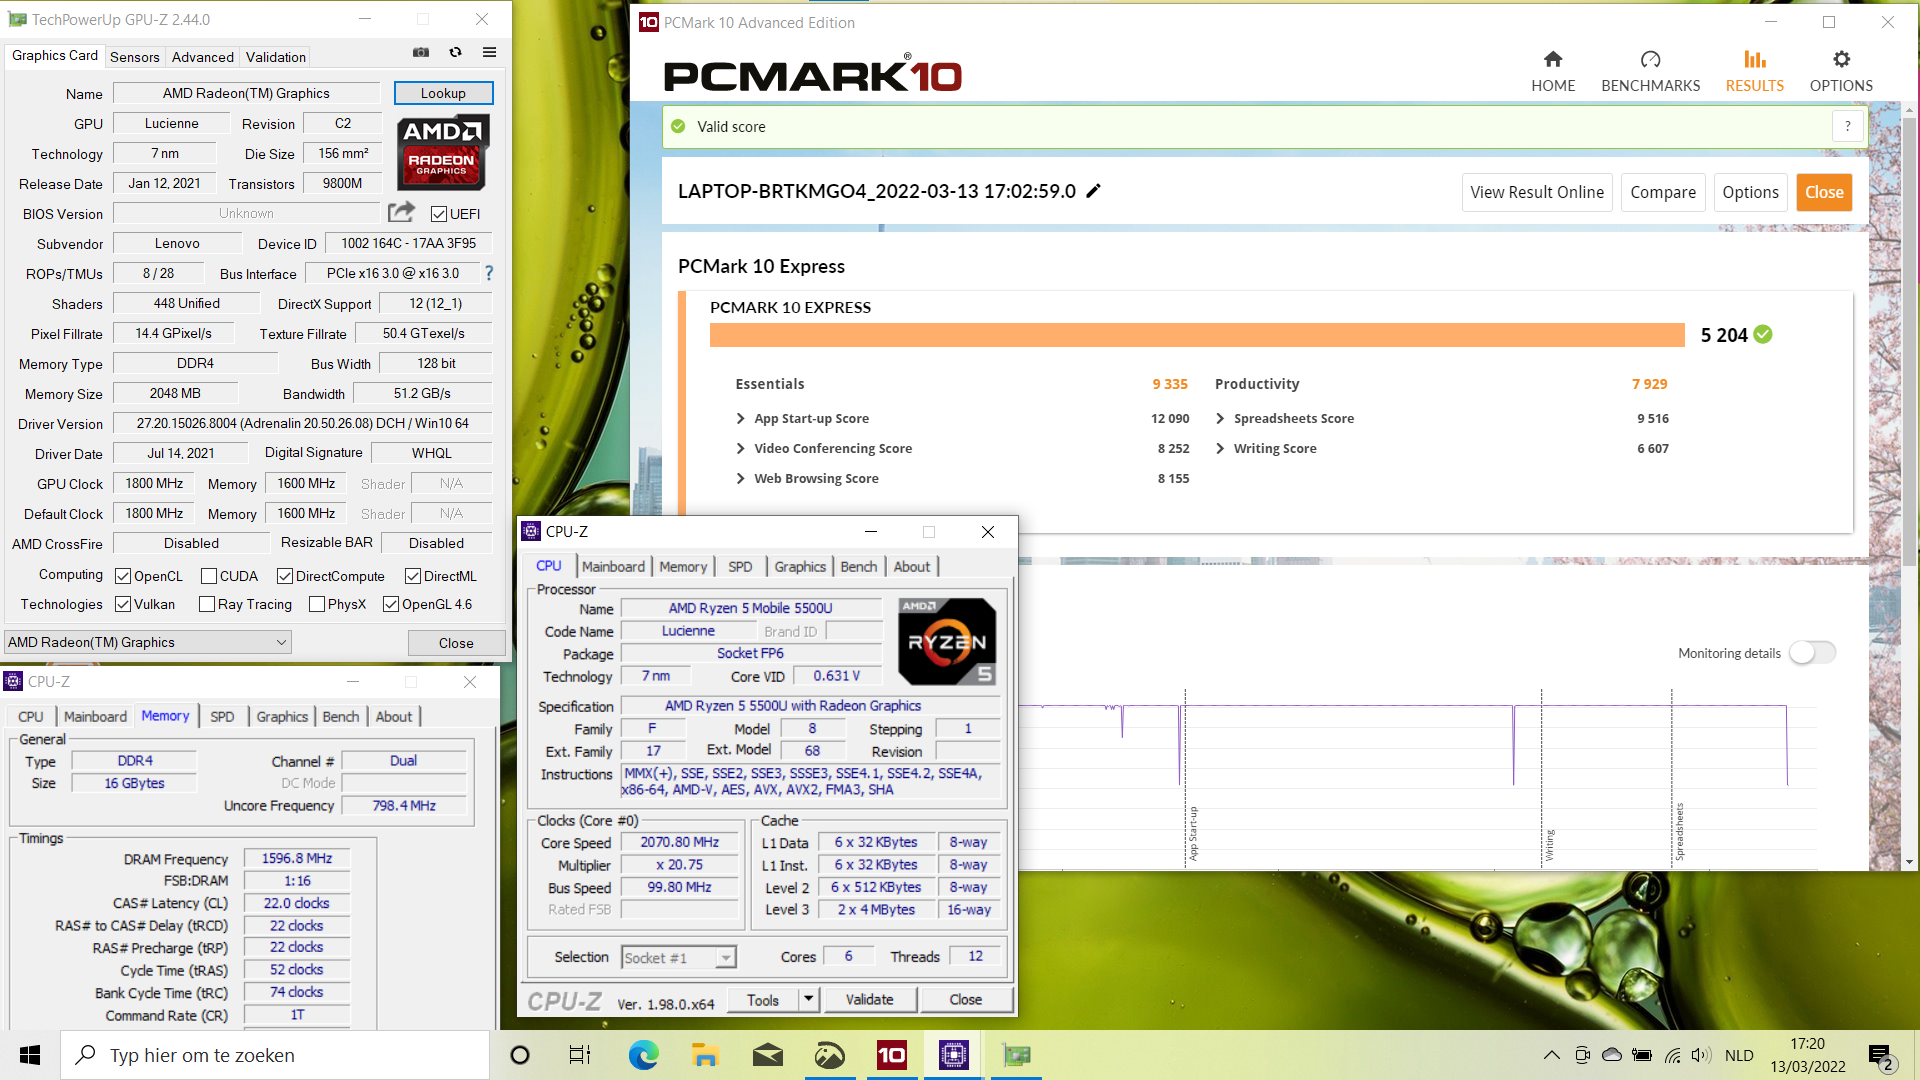
Task: Open GPU-Z hamburger menu
Action: [x=489, y=53]
